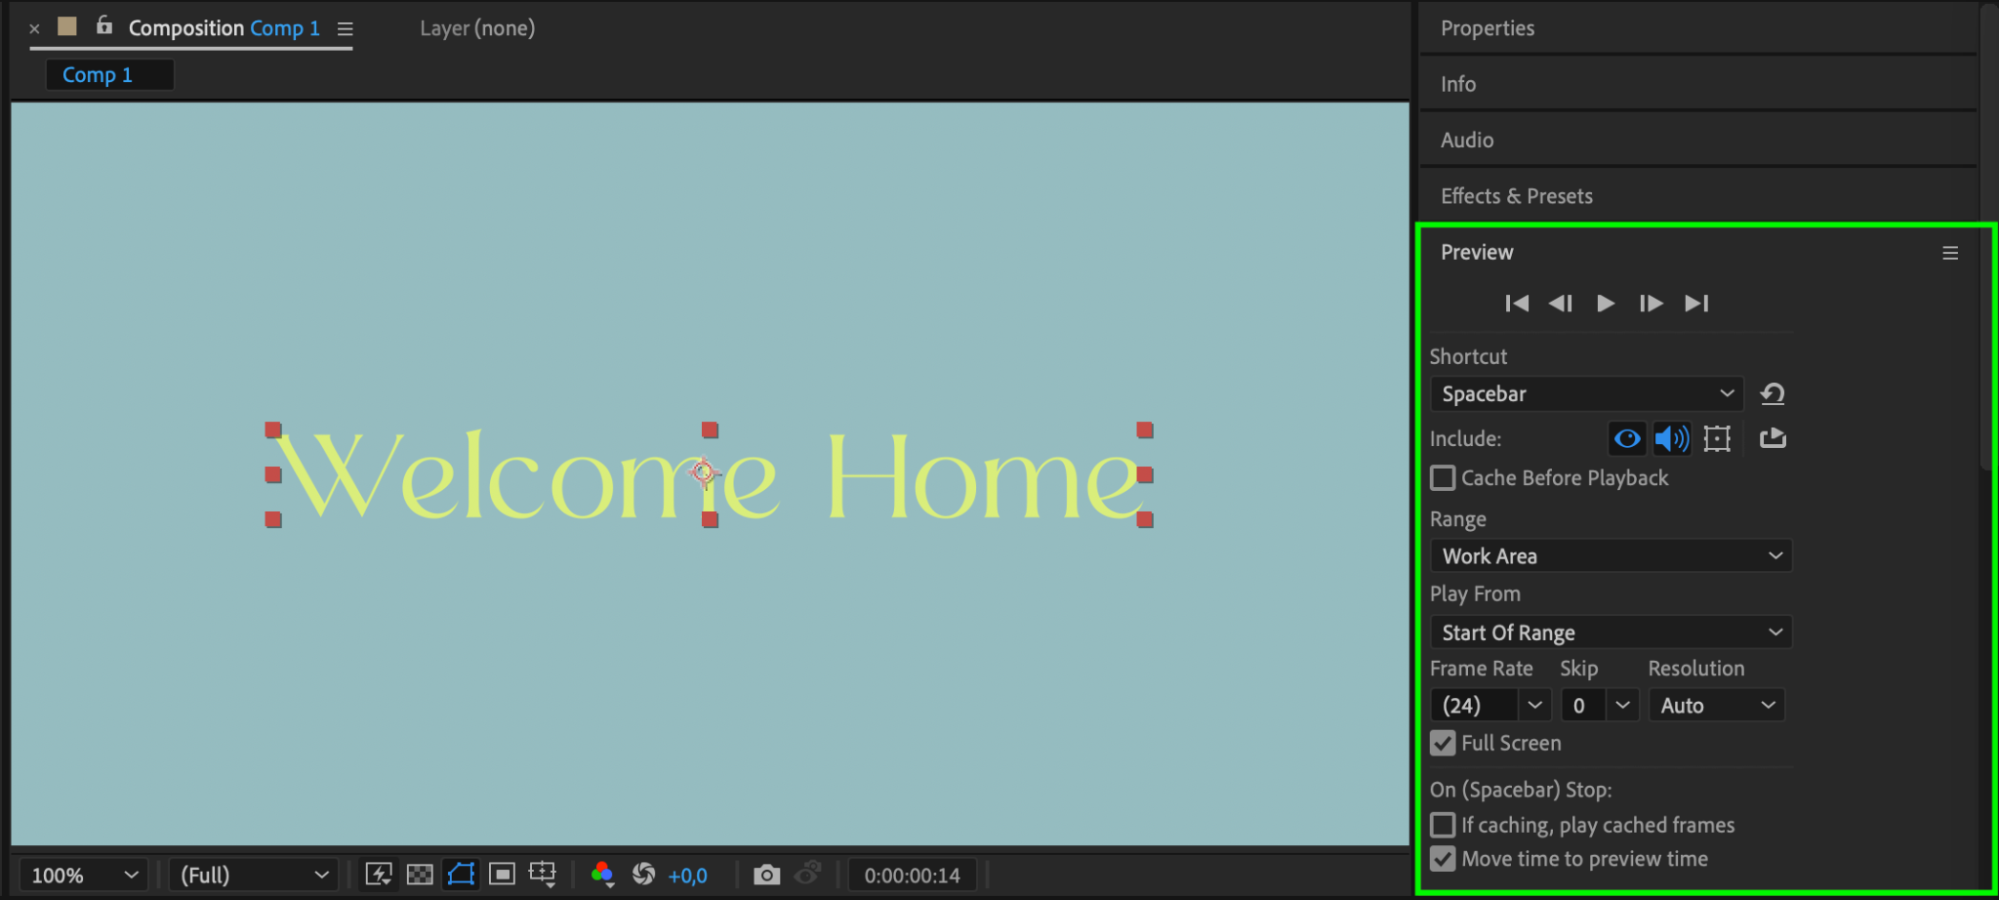1999x900 pixels.
Task: Open the Composition panel menu icon
Action: click(x=345, y=29)
